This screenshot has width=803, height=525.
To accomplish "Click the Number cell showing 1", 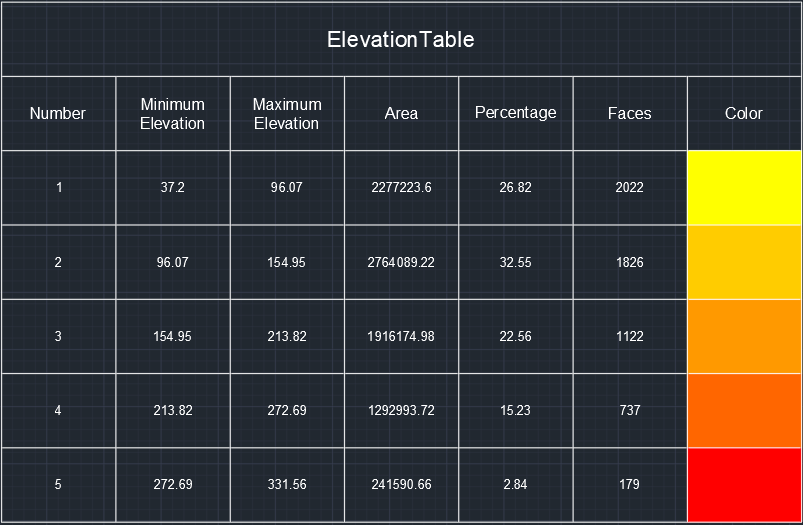I will pos(58,188).
